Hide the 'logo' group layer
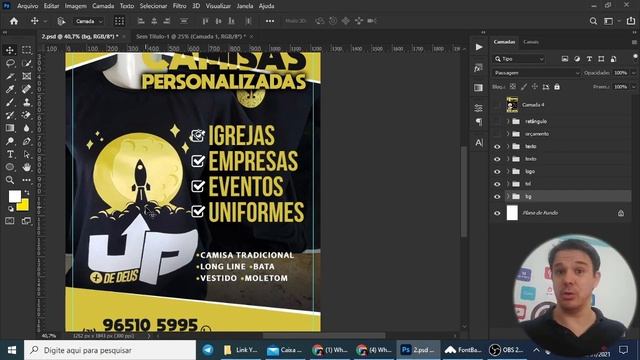Viewport: 640px width, 360px height. point(497,171)
